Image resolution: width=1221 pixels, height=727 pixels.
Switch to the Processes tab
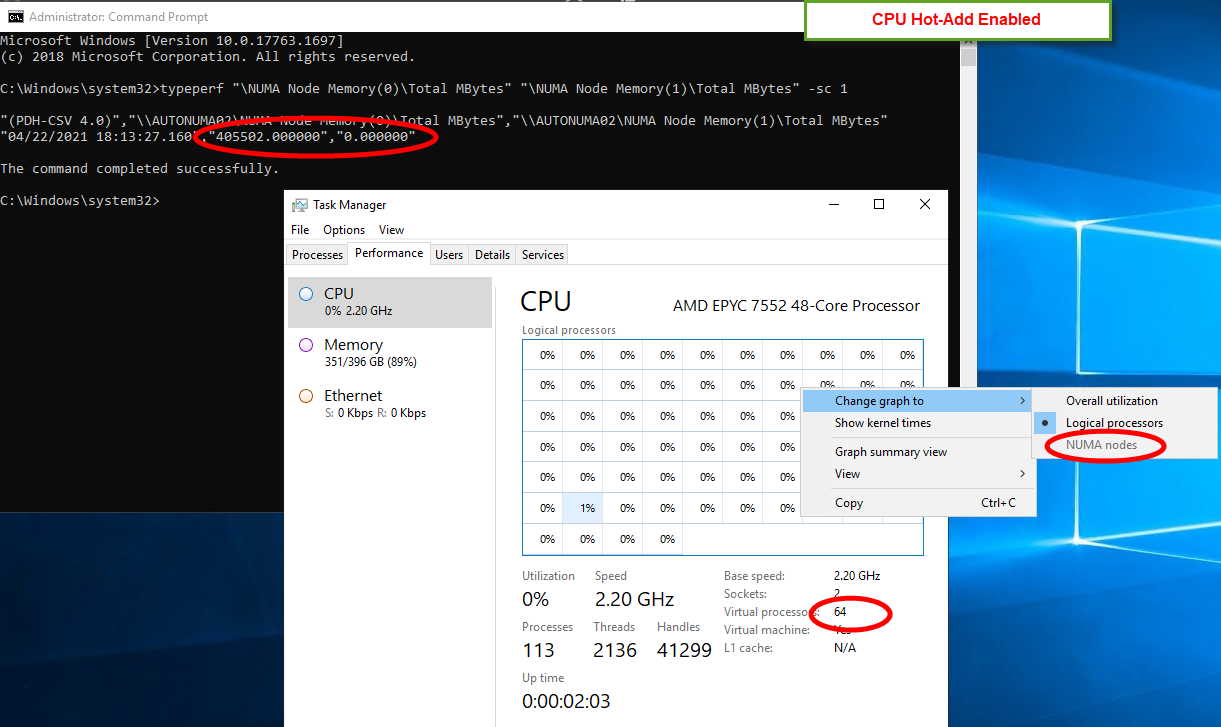pyautogui.click(x=318, y=255)
